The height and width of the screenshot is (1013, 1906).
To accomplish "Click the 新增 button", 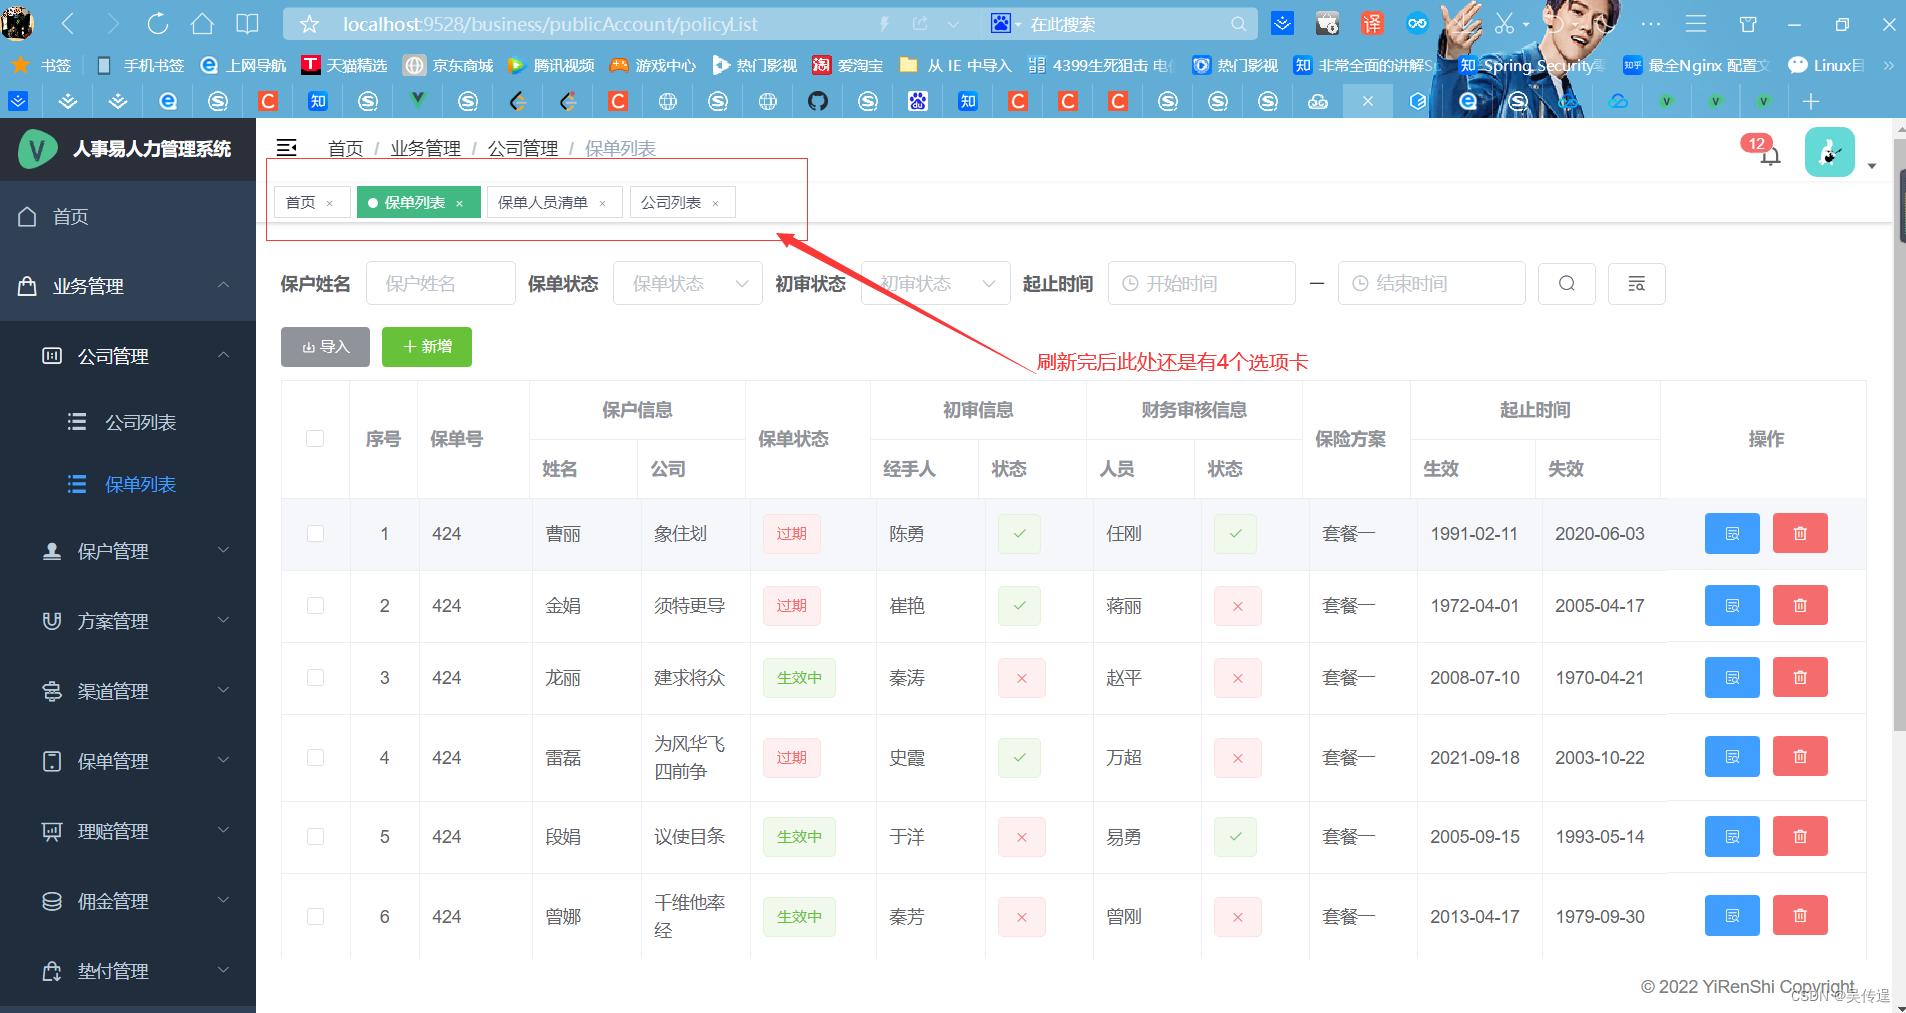I will click(x=426, y=347).
